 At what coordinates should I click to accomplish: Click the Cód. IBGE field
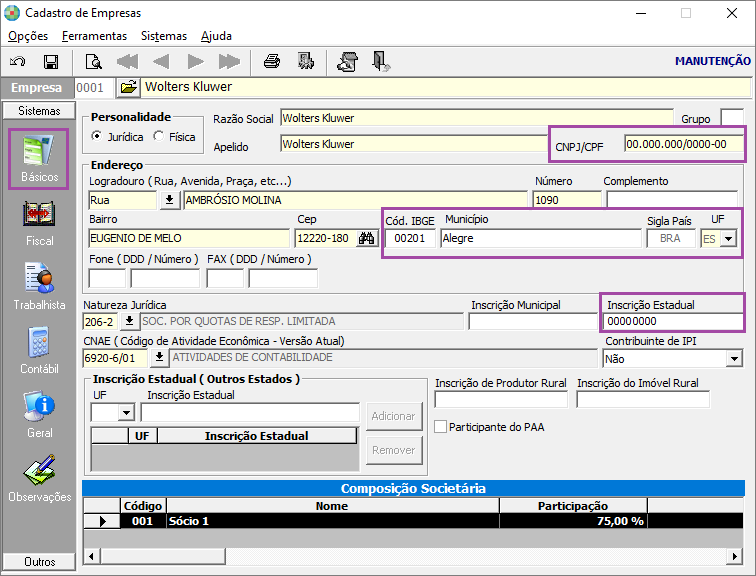410,238
